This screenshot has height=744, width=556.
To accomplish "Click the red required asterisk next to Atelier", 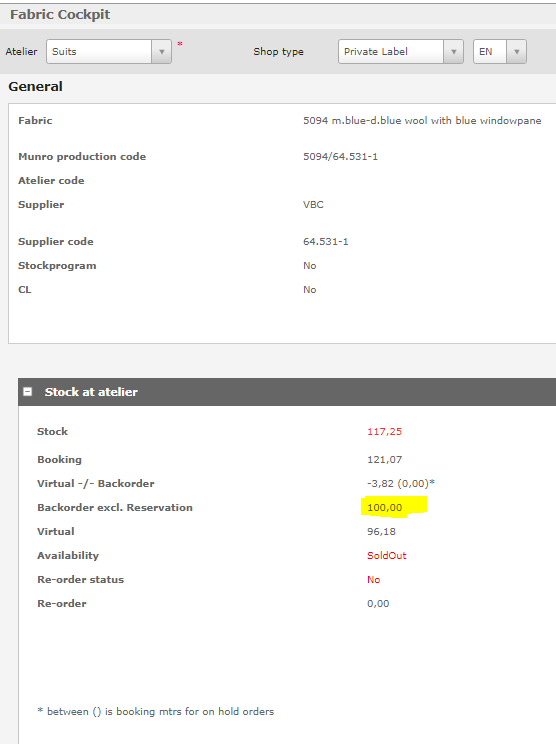I will 180,44.
